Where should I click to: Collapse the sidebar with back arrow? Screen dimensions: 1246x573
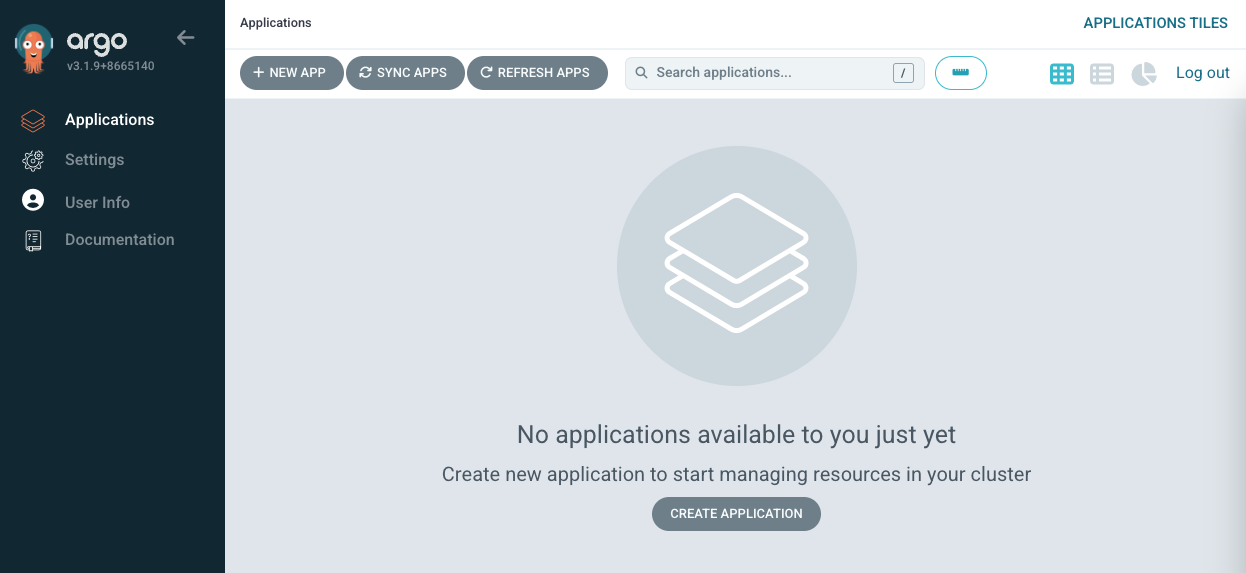(185, 38)
